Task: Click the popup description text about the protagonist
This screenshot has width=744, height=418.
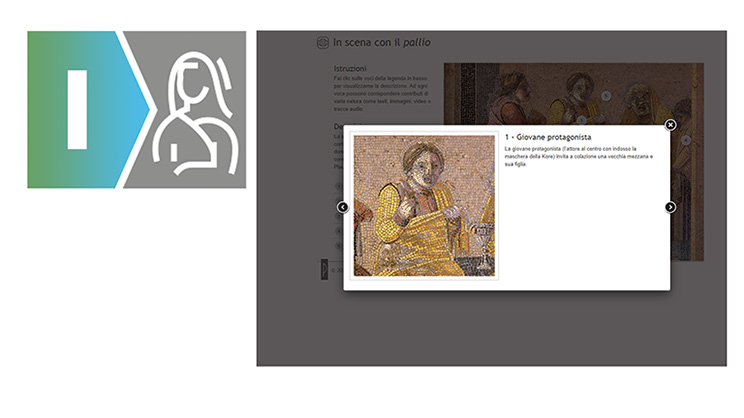Action: pos(578,157)
